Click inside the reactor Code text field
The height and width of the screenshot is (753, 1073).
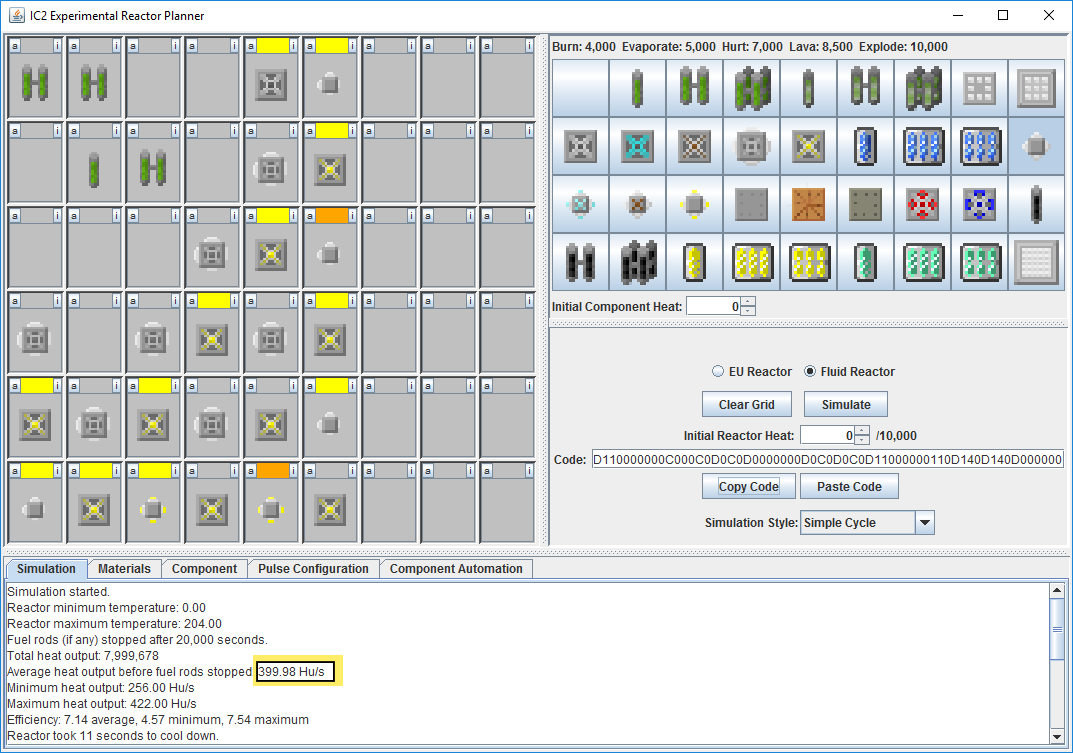click(x=827, y=460)
